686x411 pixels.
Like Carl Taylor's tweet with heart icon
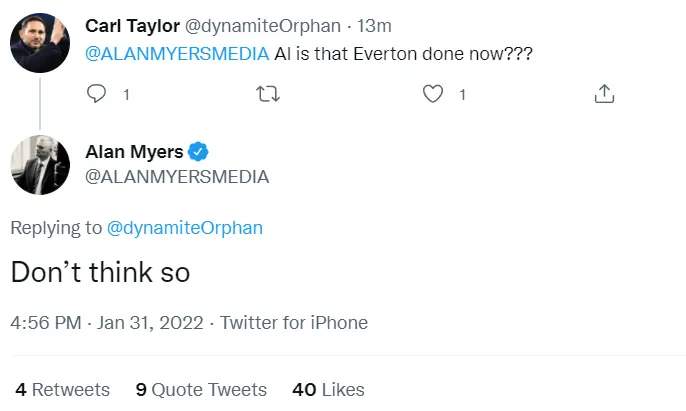[433, 94]
